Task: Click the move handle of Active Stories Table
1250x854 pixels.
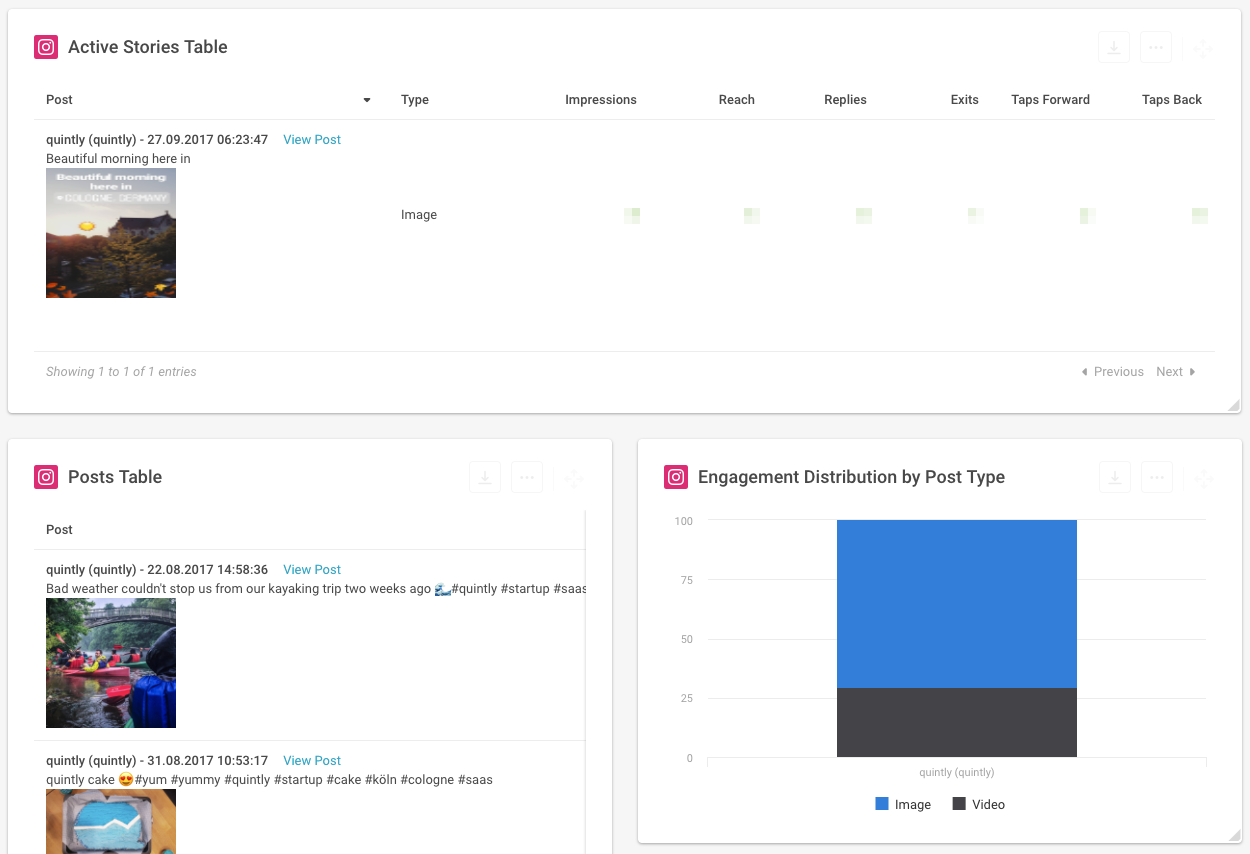Action: tap(1203, 48)
